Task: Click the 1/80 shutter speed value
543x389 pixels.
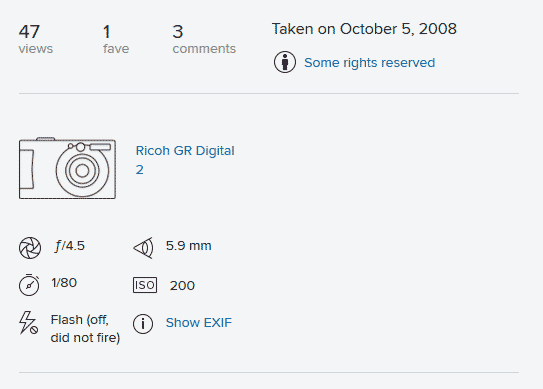Action: pos(64,283)
